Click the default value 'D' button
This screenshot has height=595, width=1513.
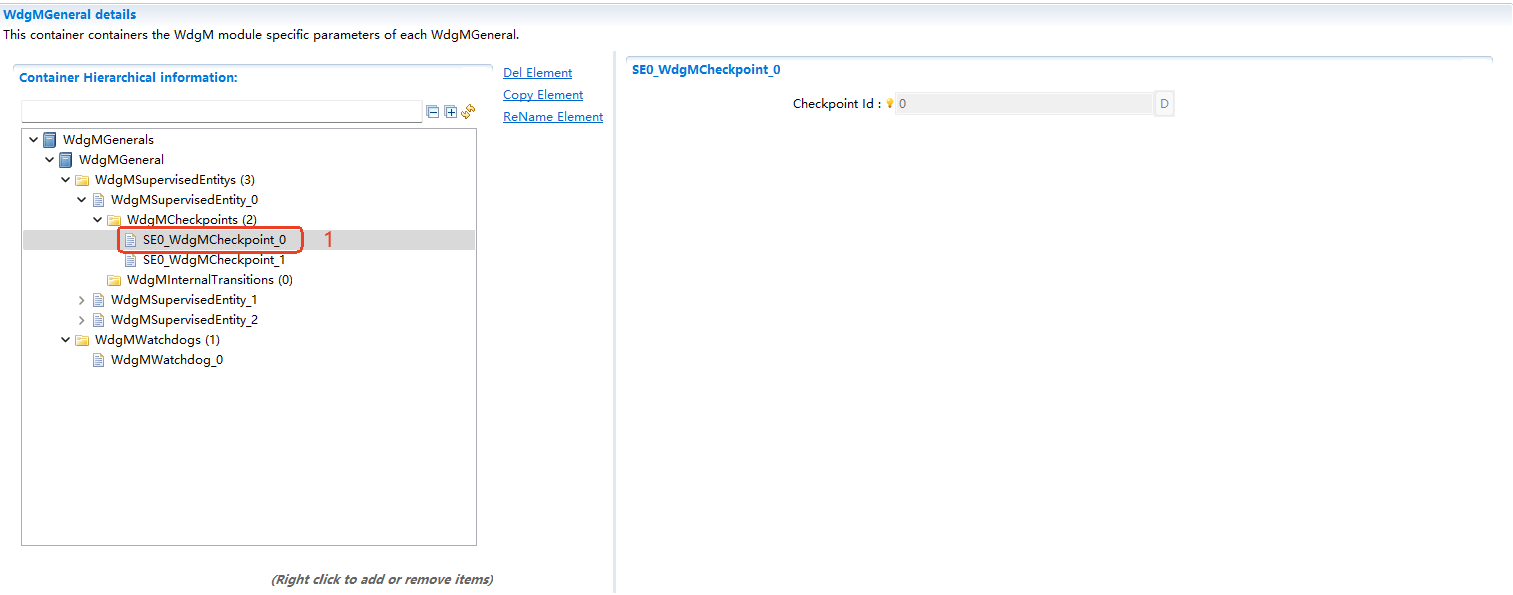click(x=1164, y=104)
